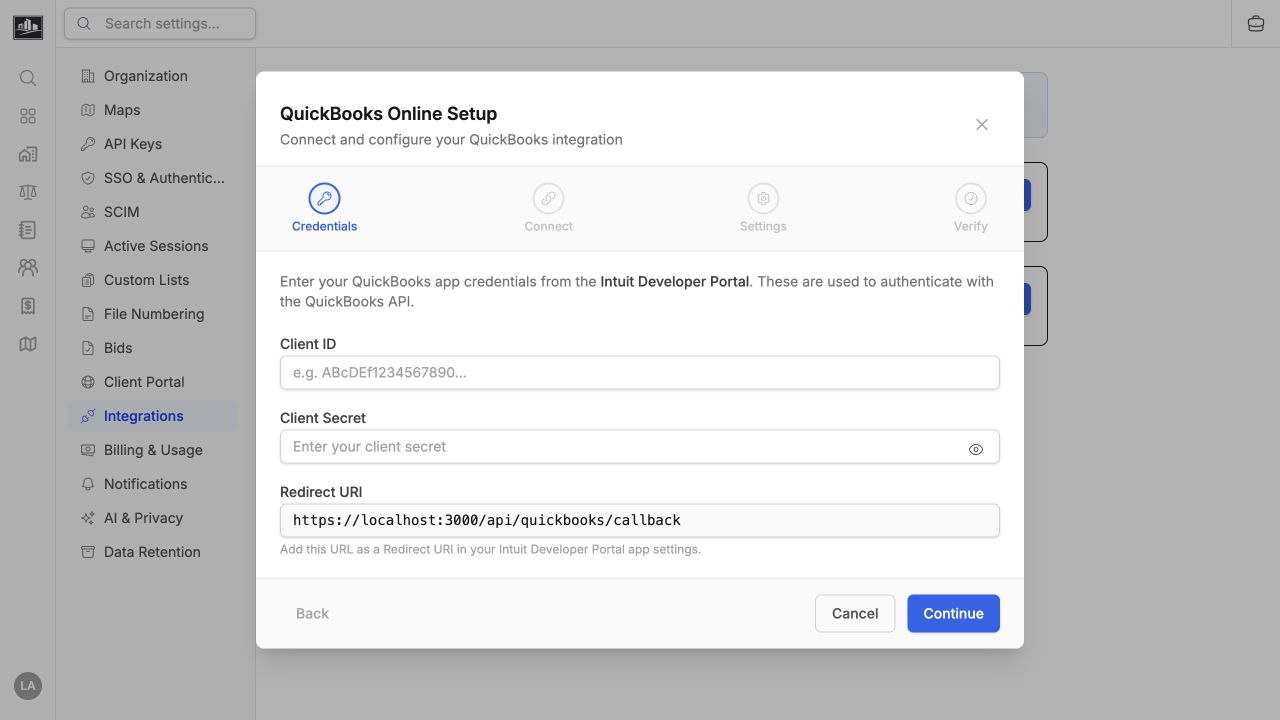The height and width of the screenshot is (720, 1280).
Task: Open Custom Lists settings
Action: pyautogui.click(x=152, y=280)
